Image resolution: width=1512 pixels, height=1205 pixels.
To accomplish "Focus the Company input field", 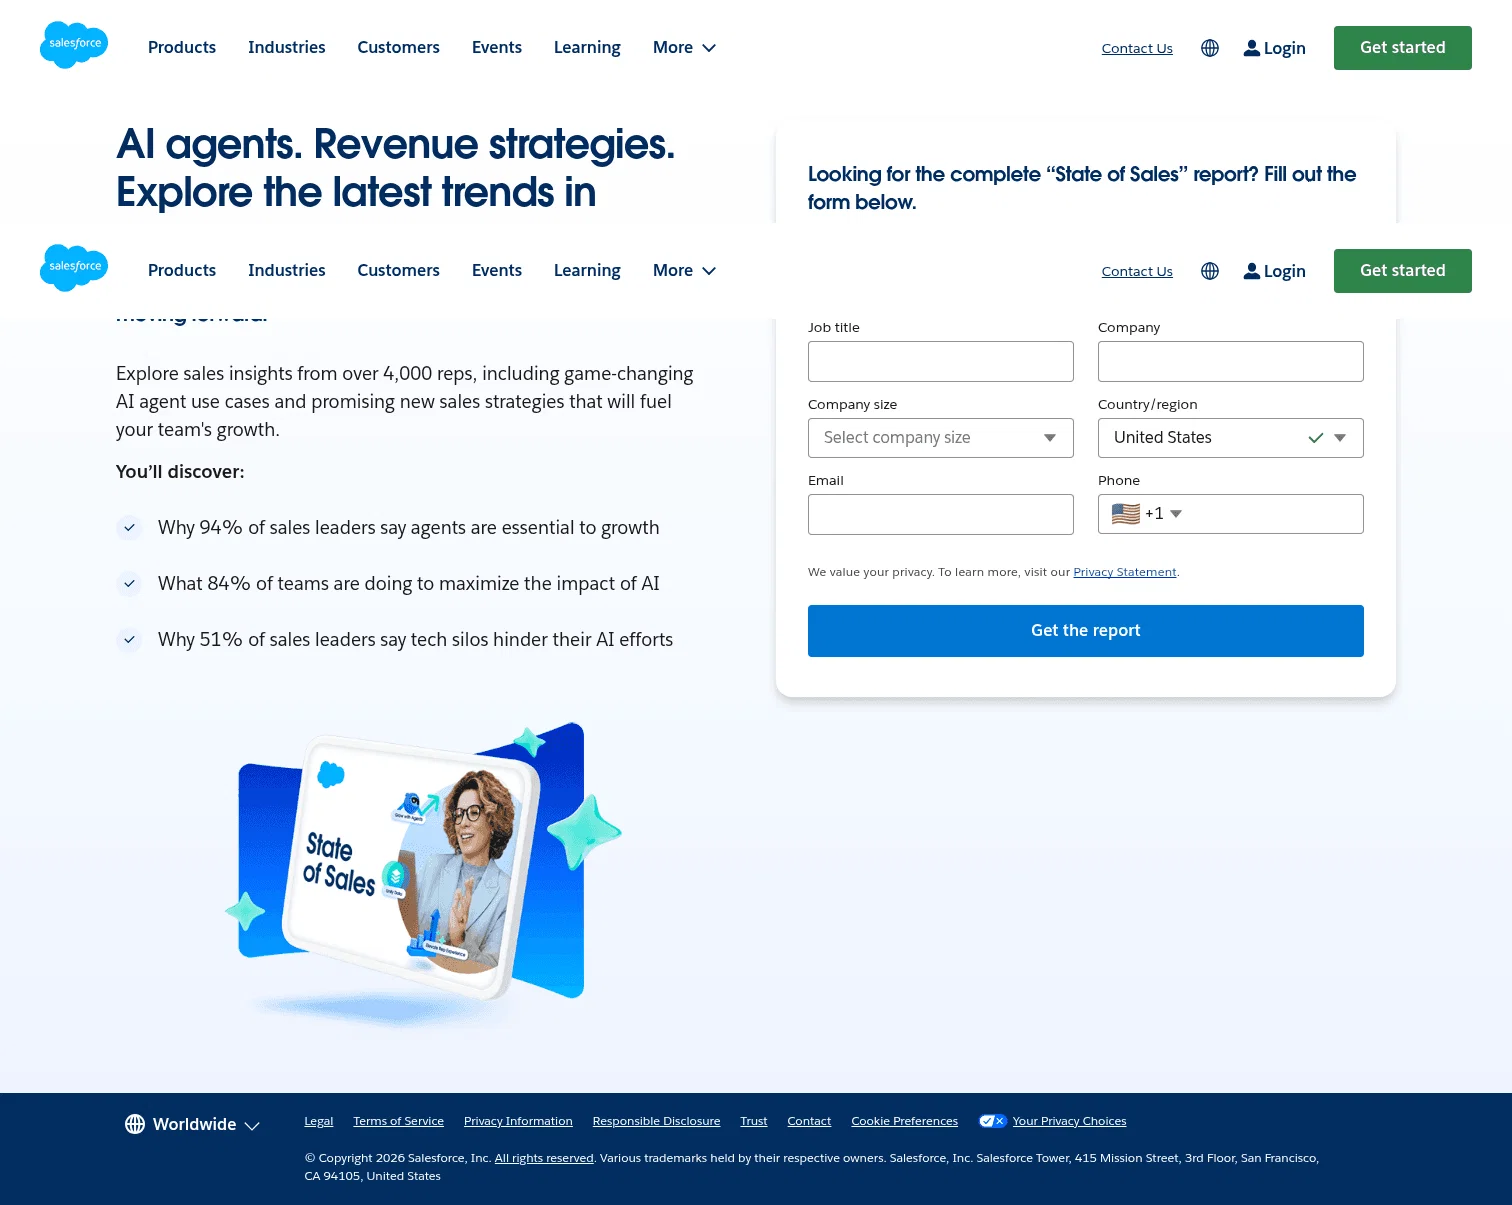I will pos(1231,361).
